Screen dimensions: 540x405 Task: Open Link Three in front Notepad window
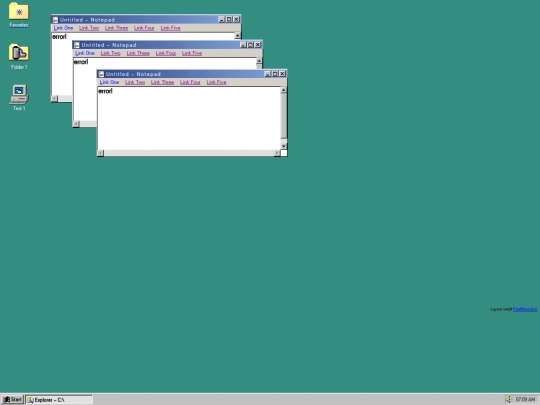[x=162, y=82]
